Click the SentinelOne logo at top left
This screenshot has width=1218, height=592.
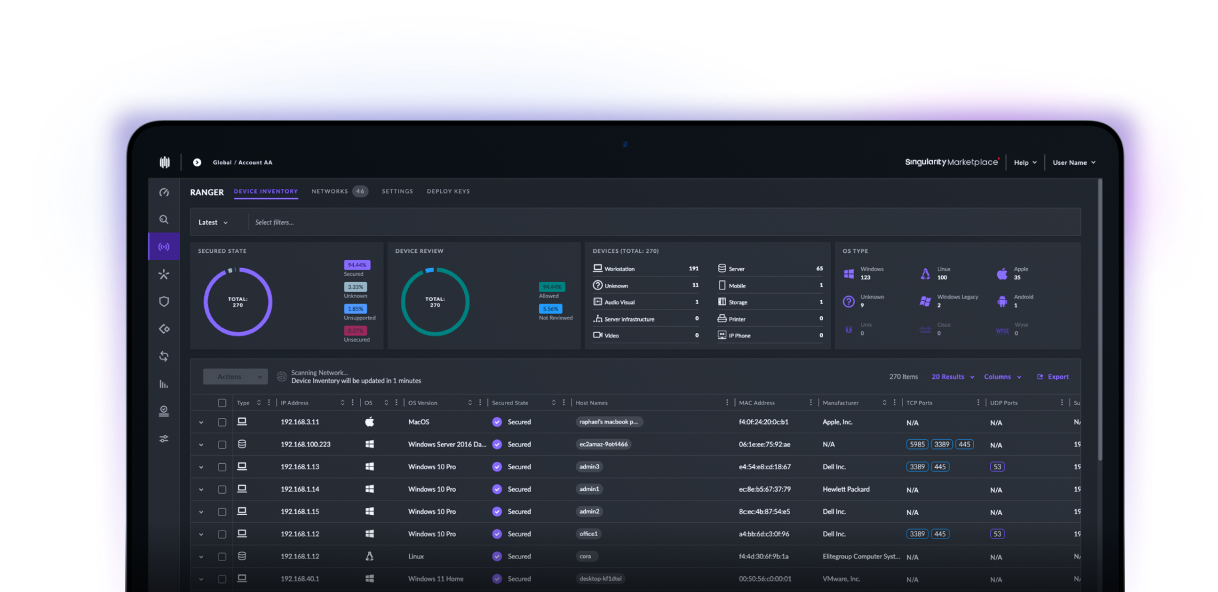[164, 162]
